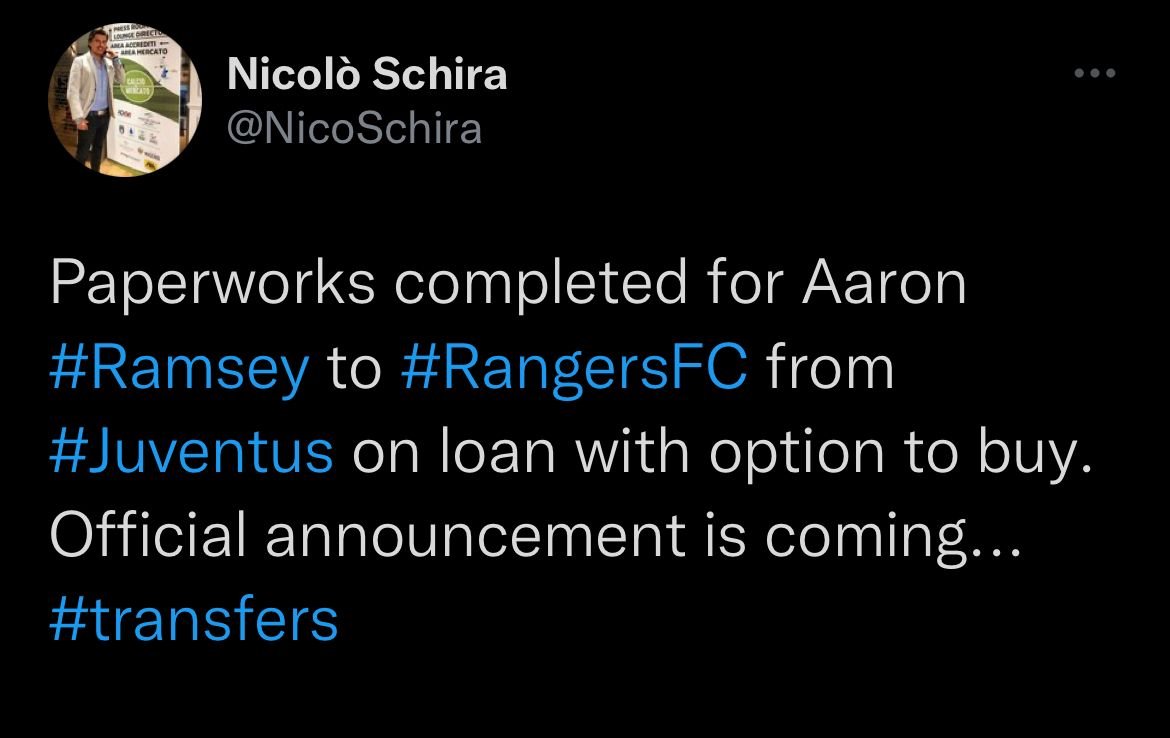The width and height of the screenshot is (1170, 738).
Task: Click the word "Official" in the tweet
Action: tap(148, 536)
